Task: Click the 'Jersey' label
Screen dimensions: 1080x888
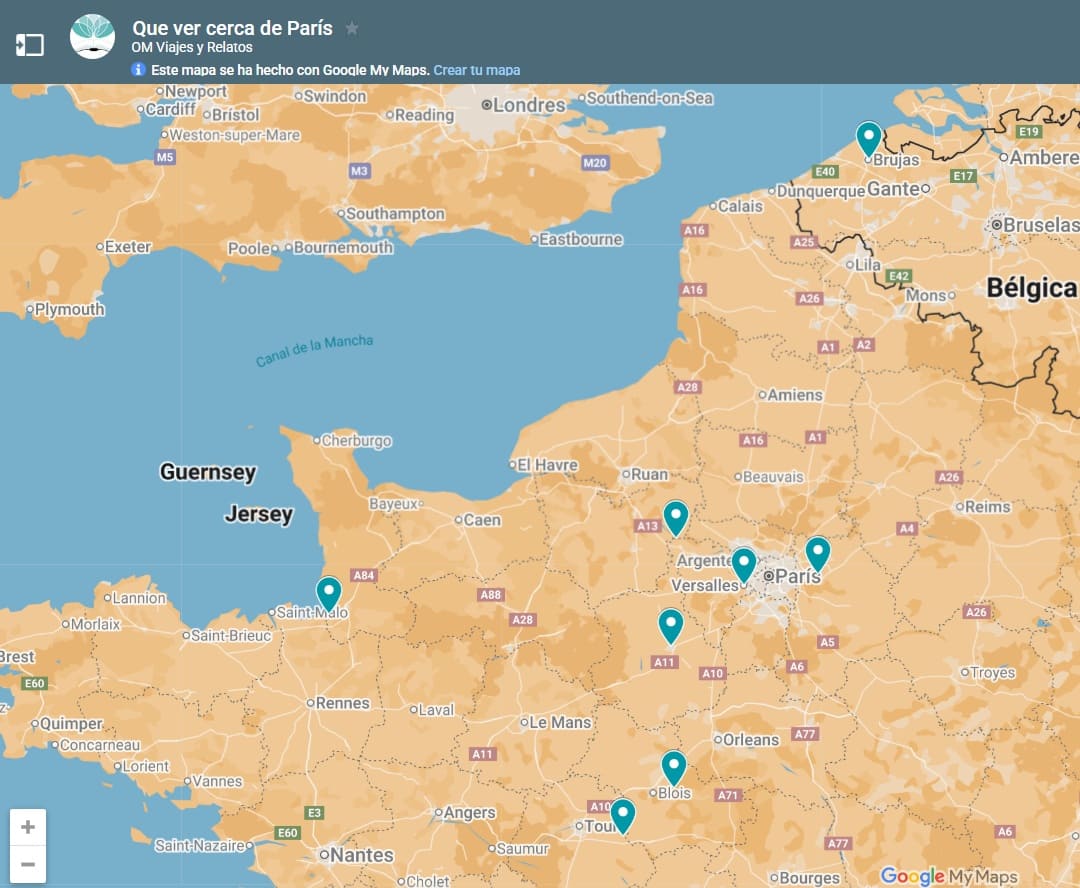Action: [x=259, y=514]
